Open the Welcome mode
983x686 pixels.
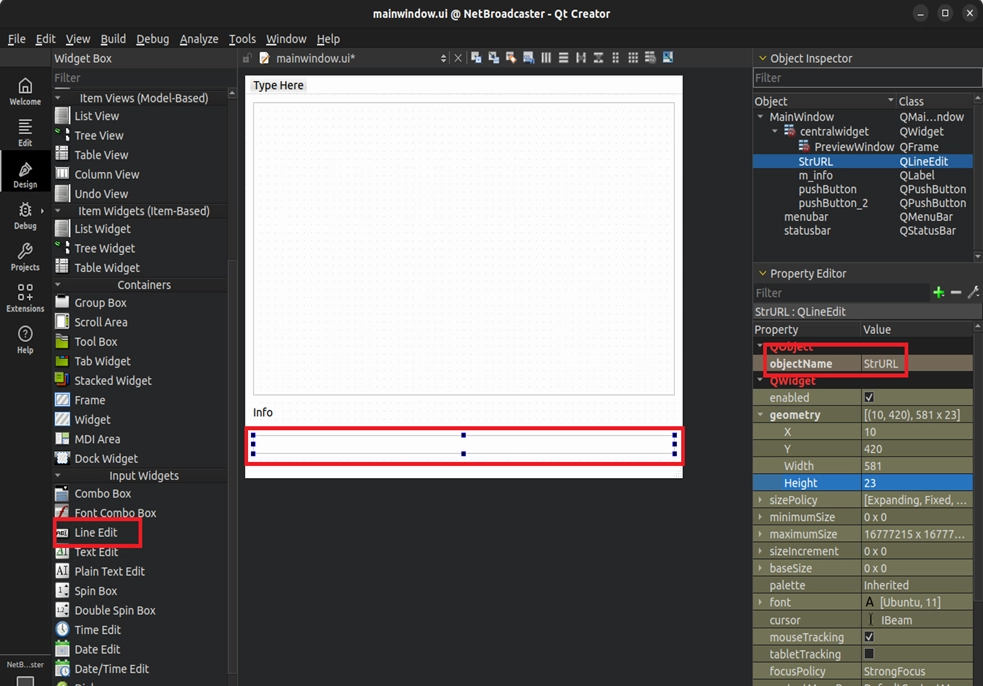[25, 91]
